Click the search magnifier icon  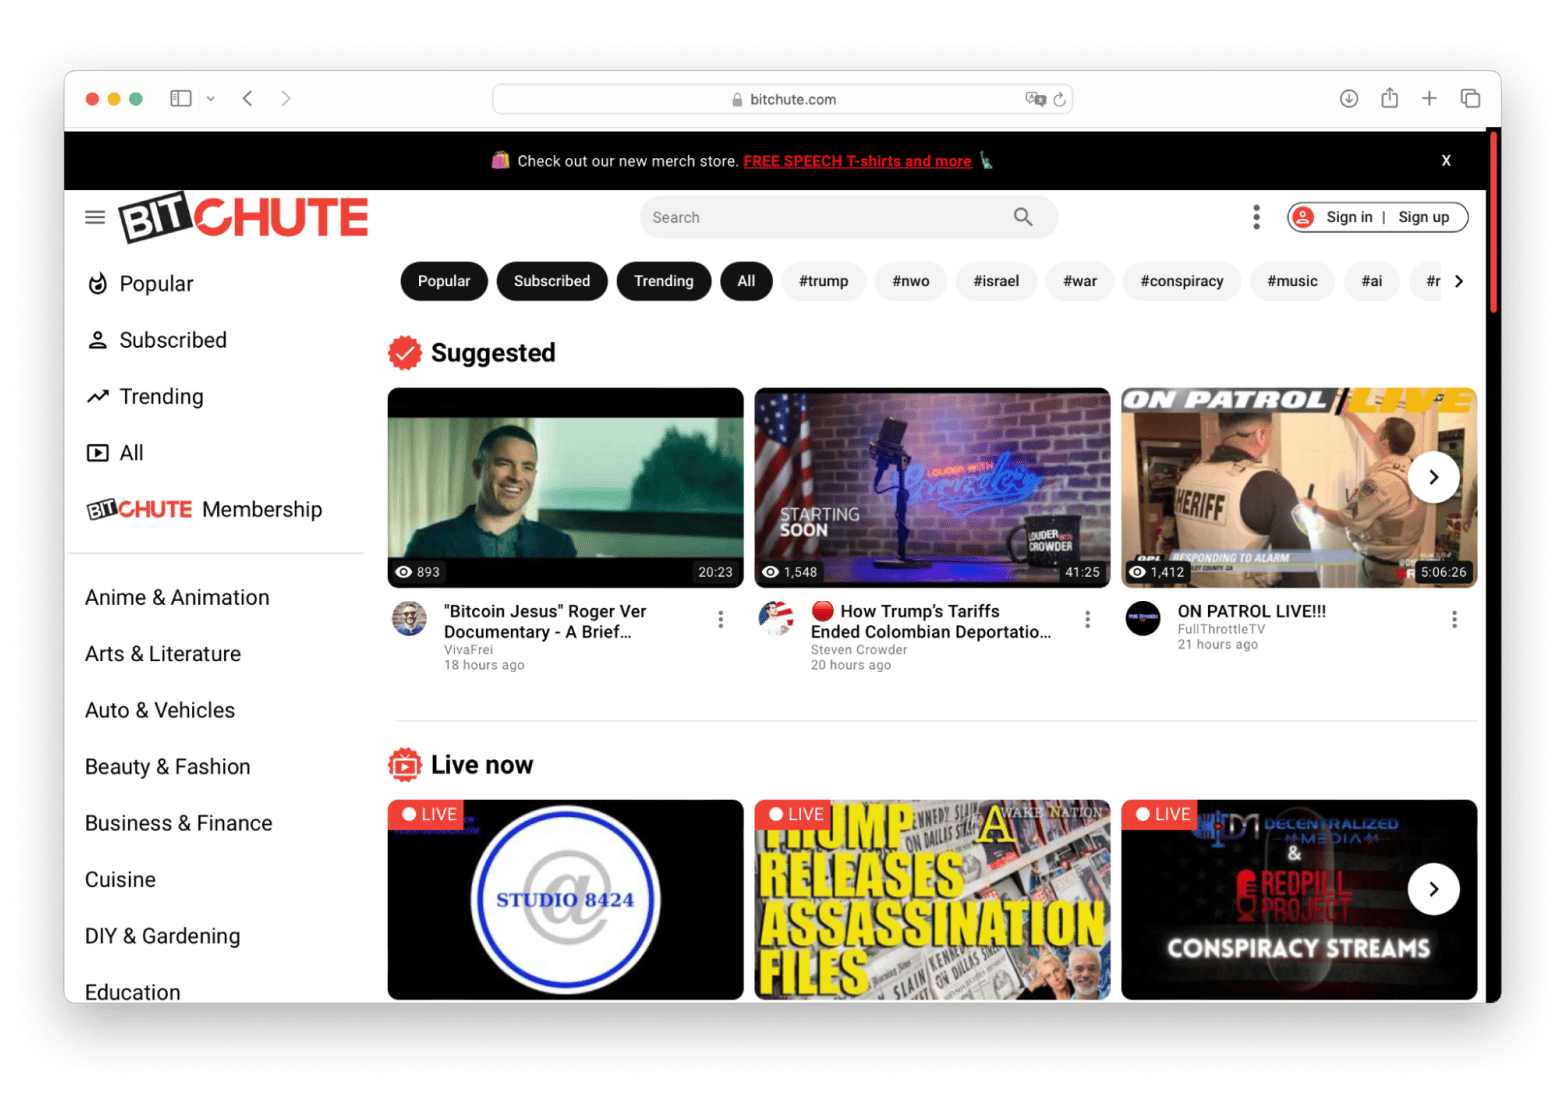[x=1022, y=217]
